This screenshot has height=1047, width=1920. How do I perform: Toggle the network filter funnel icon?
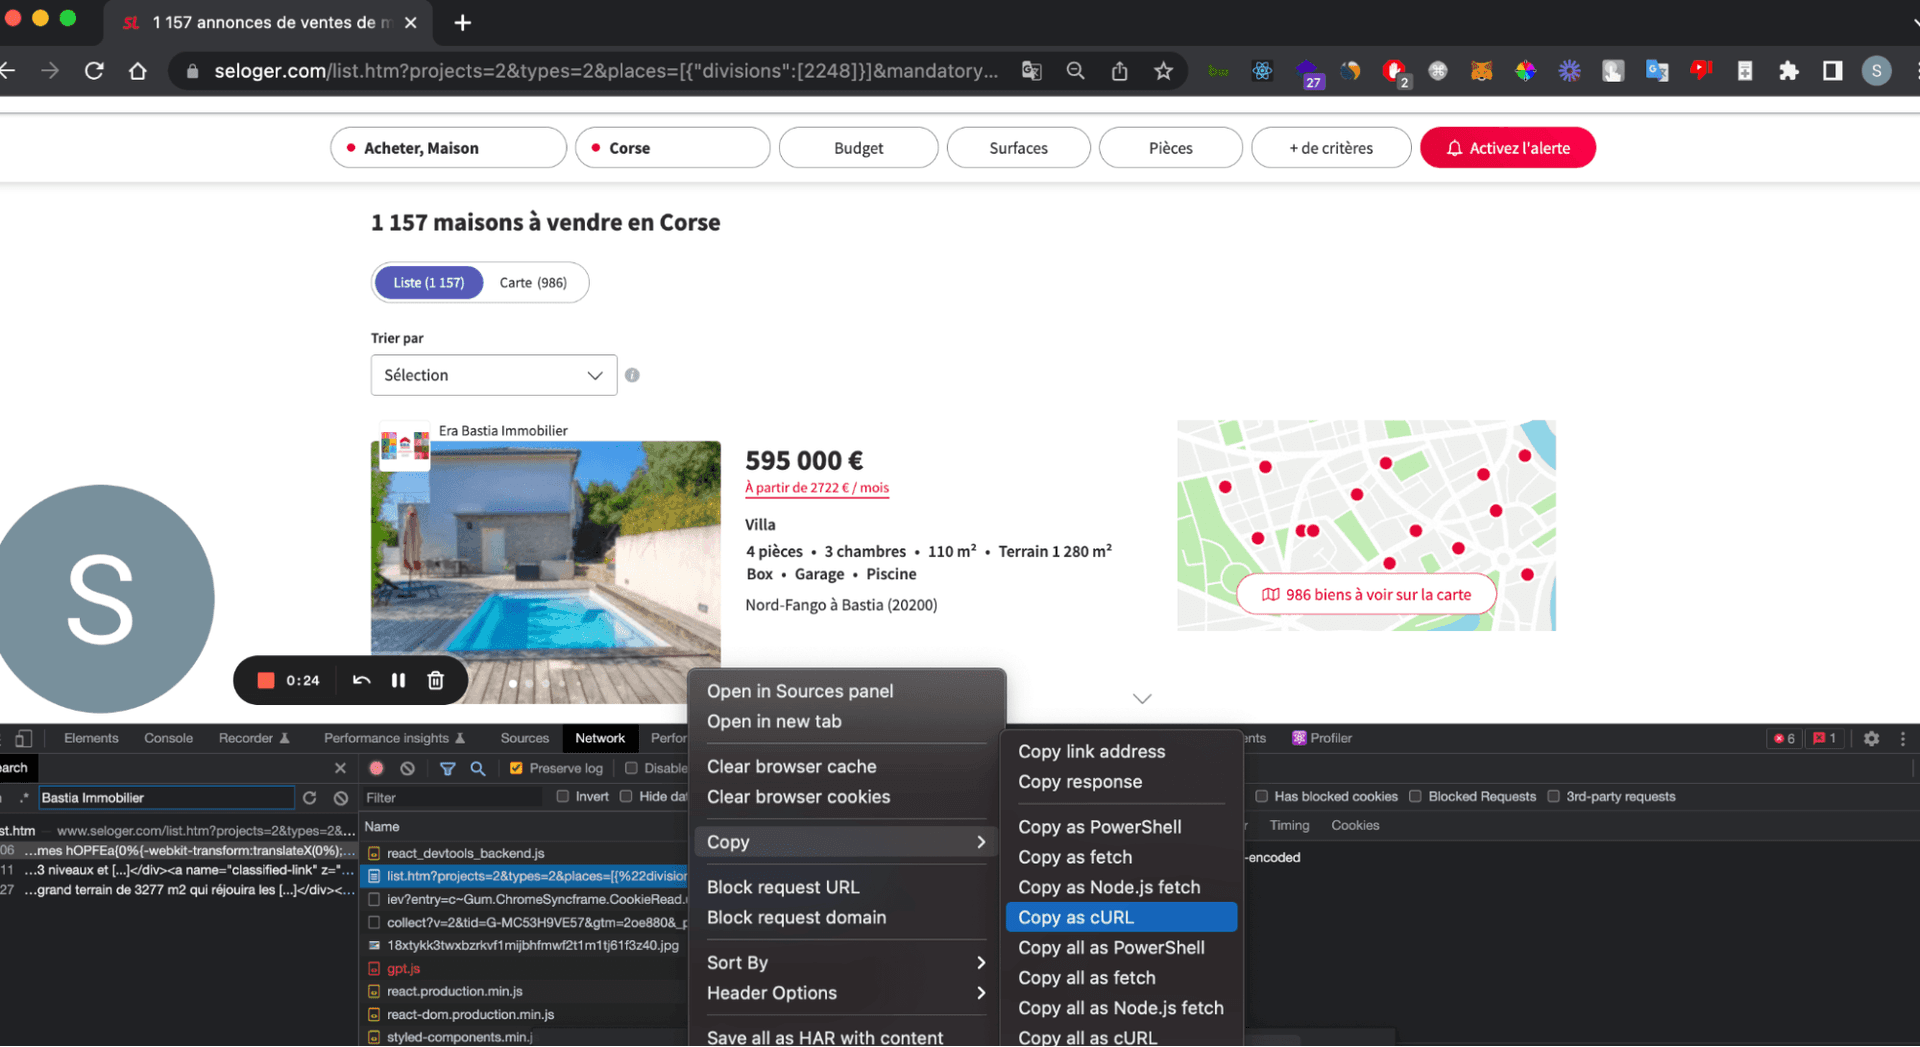(x=448, y=769)
